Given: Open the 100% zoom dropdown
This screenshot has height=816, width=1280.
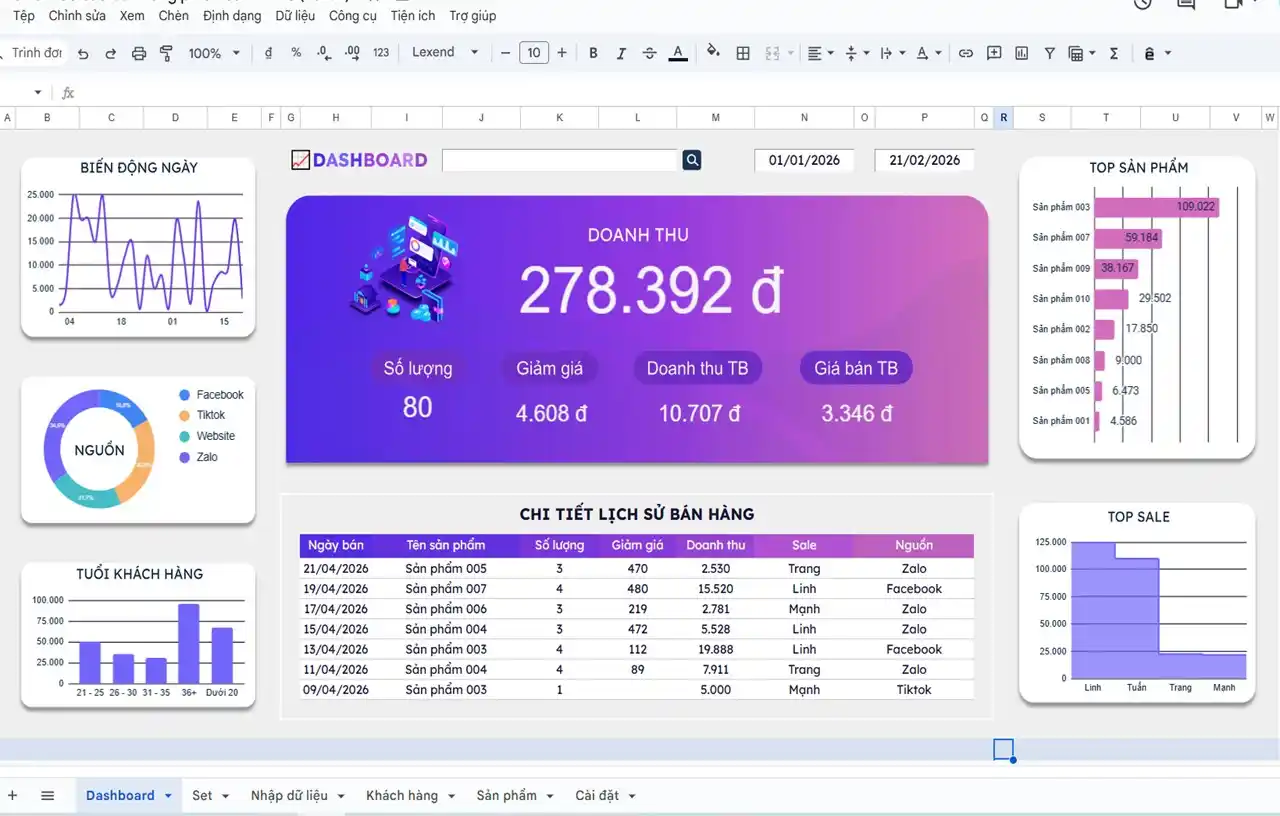Looking at the screenshot, I should (214, 53).
